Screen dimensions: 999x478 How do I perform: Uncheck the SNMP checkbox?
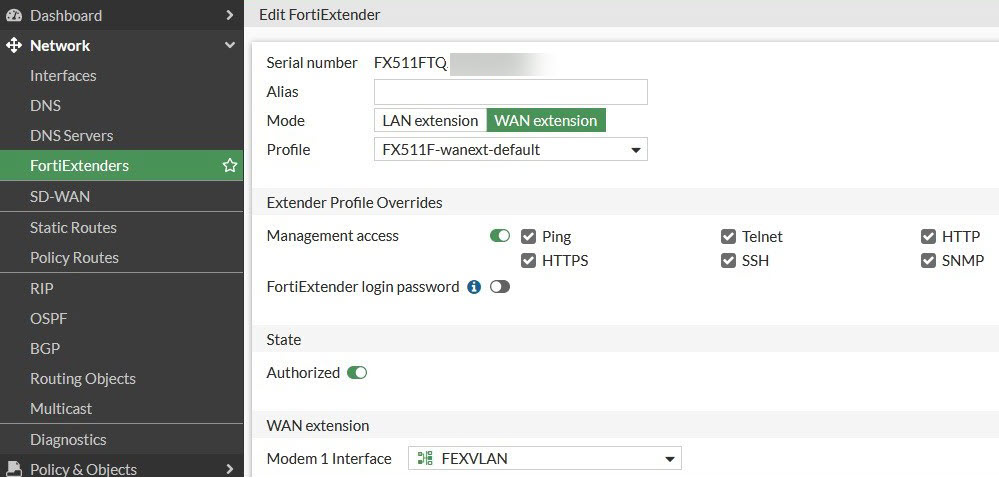coord(928,261)
